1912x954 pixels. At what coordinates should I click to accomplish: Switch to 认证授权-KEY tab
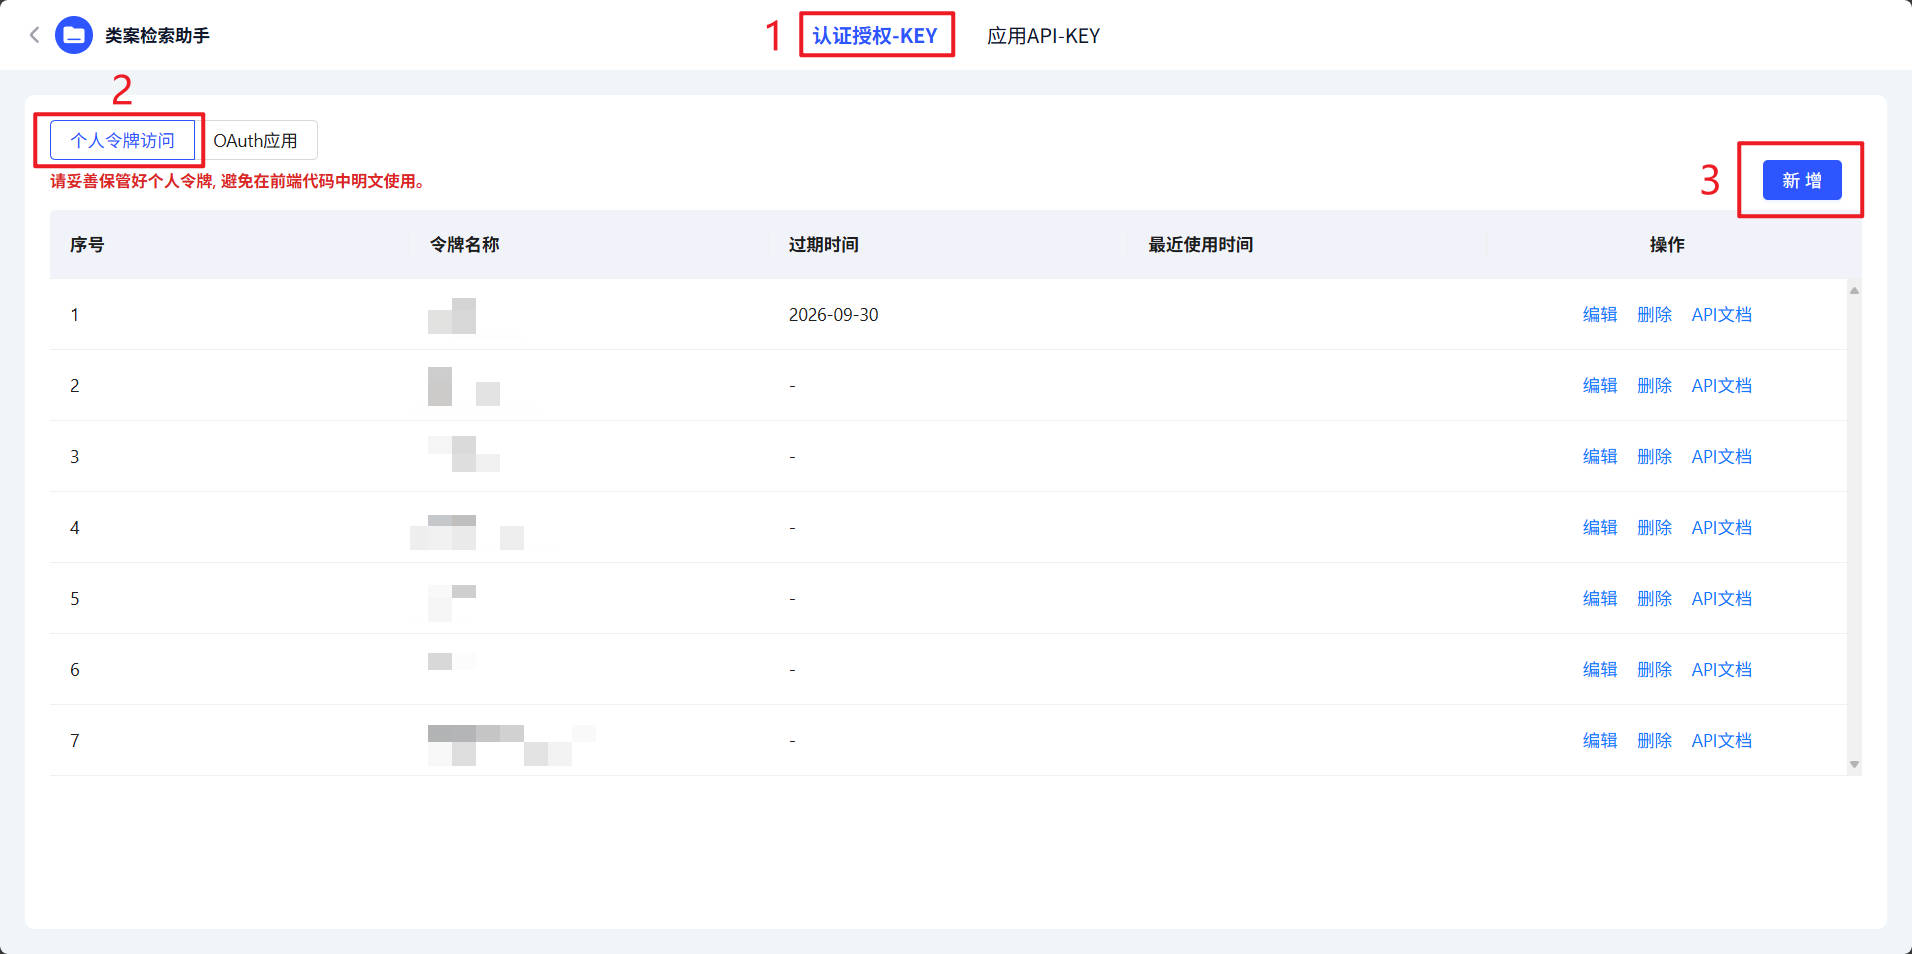pyautogui.click(x=875, y=36)
